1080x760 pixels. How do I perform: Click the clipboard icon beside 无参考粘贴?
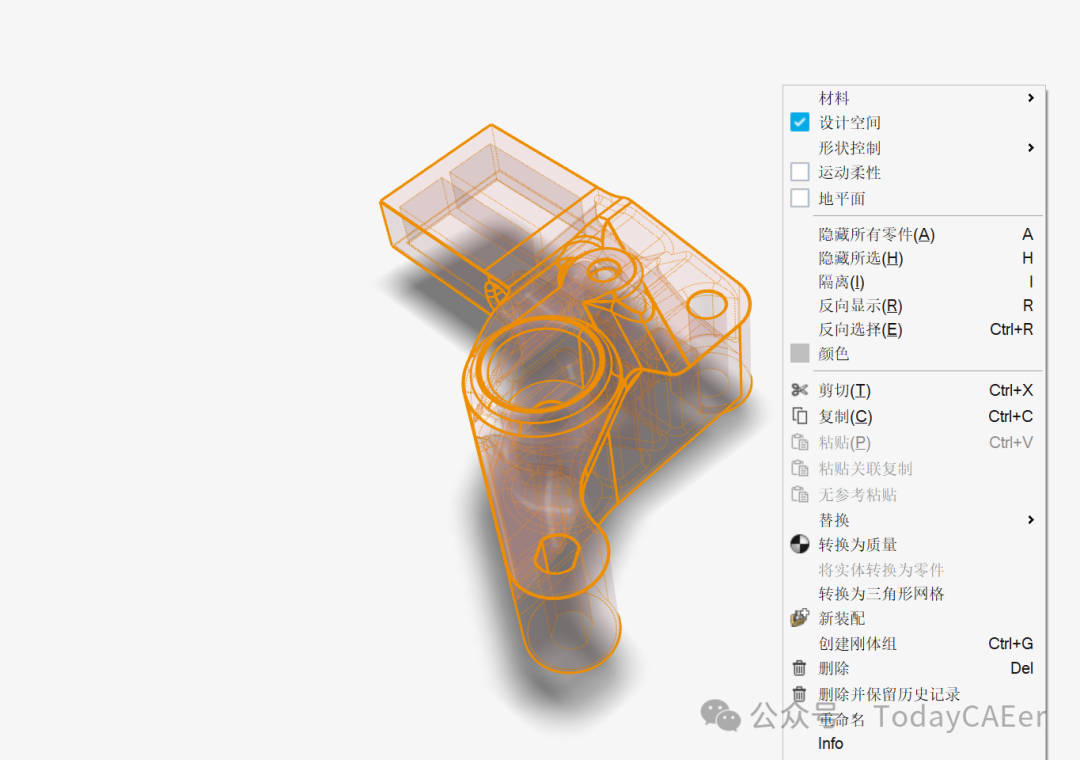799,494
